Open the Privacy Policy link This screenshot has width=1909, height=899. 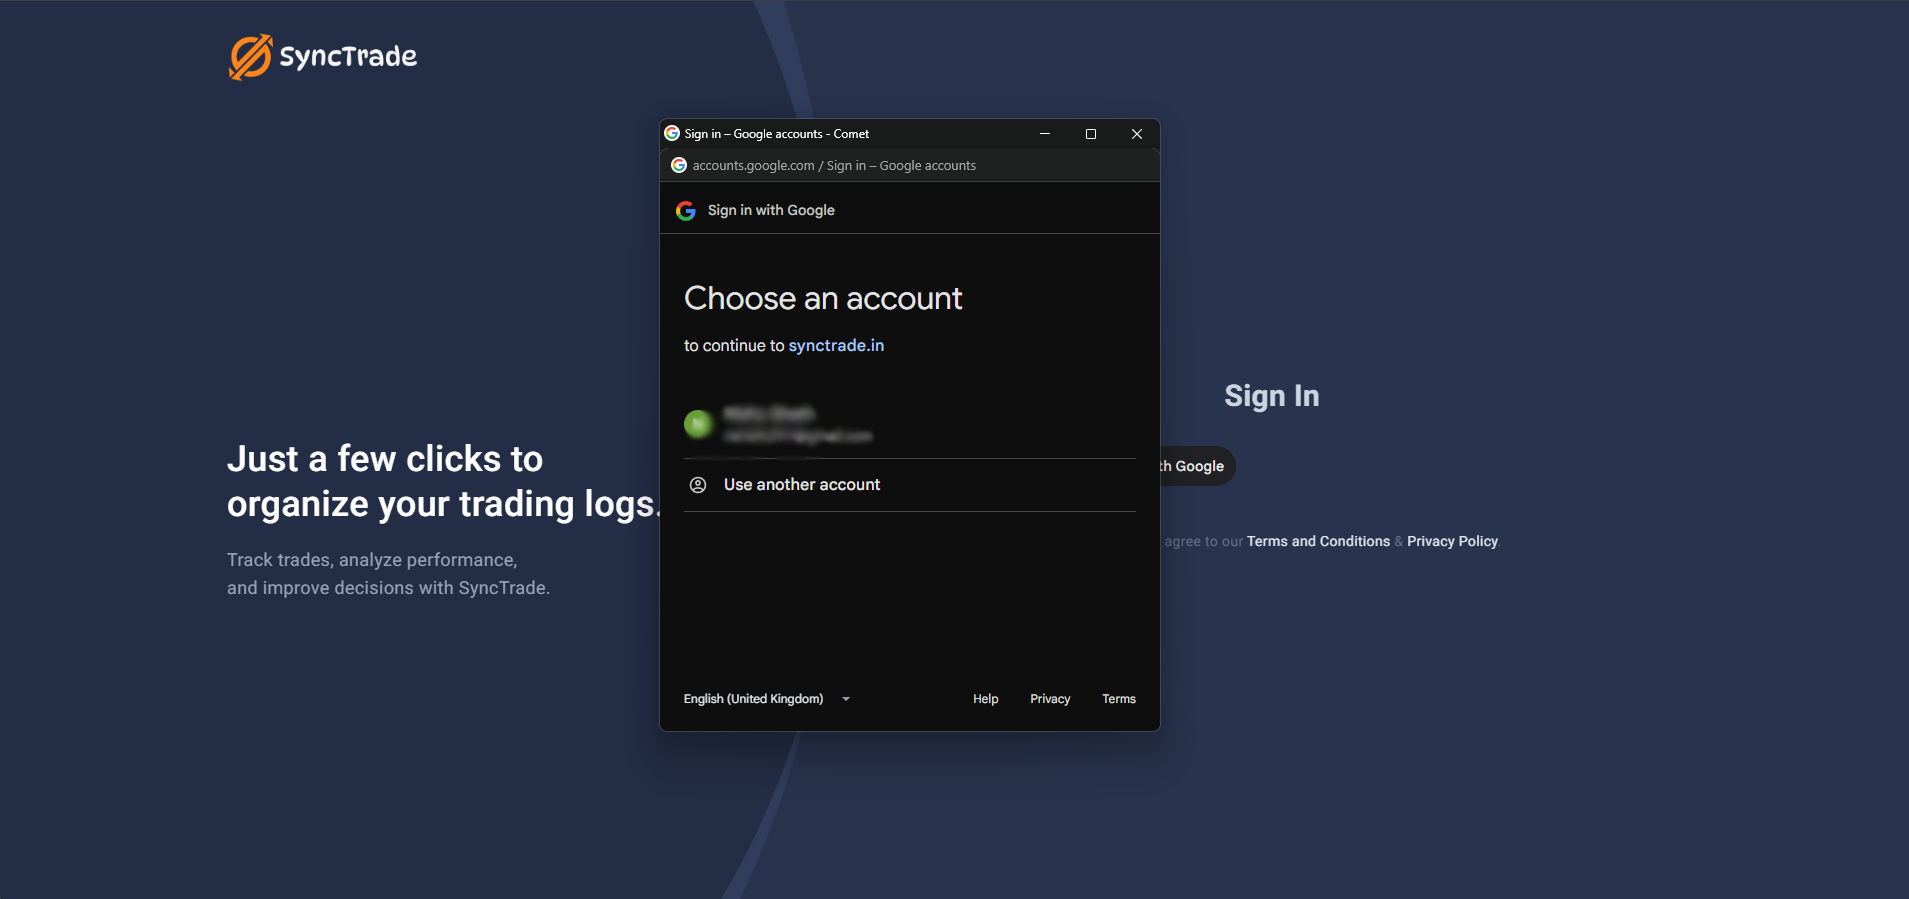(x=1452, y=541)
